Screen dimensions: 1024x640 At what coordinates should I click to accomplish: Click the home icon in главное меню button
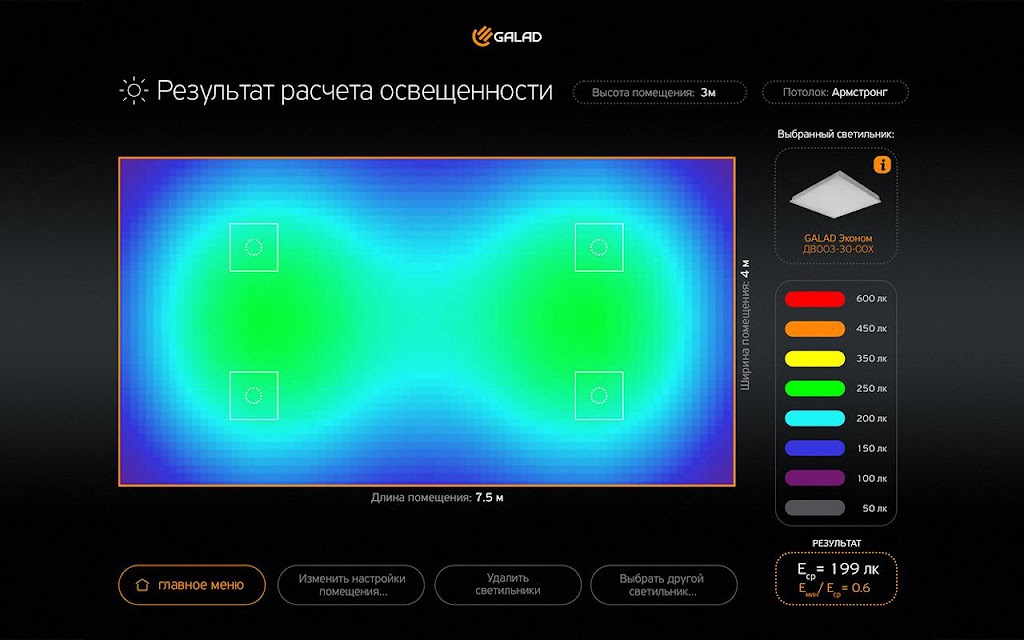click(x=142, y=584)
